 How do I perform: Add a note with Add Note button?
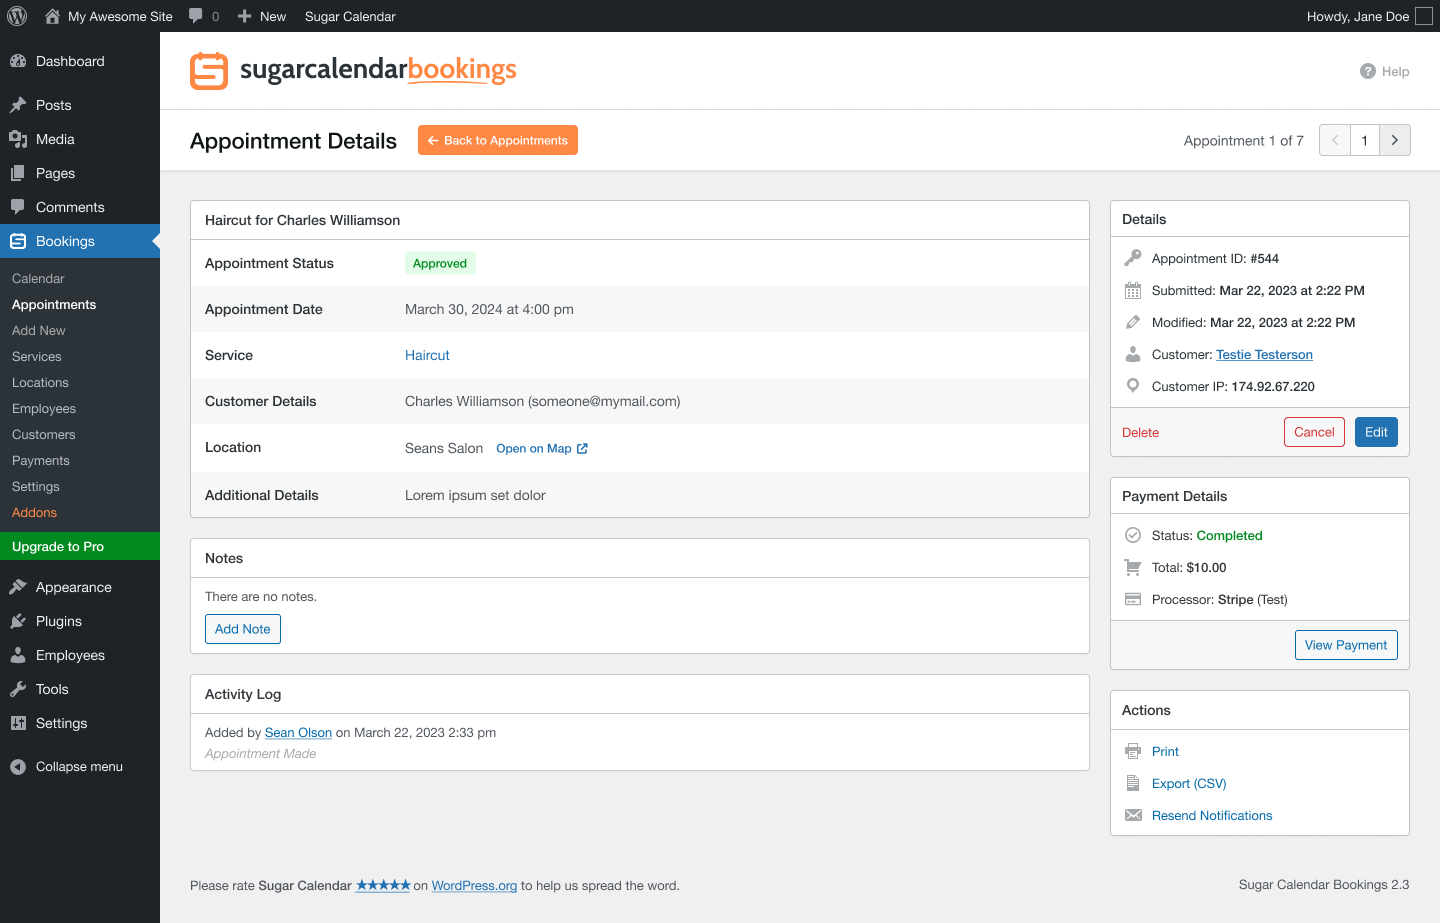pyautogui.click(x=242, y=629)
